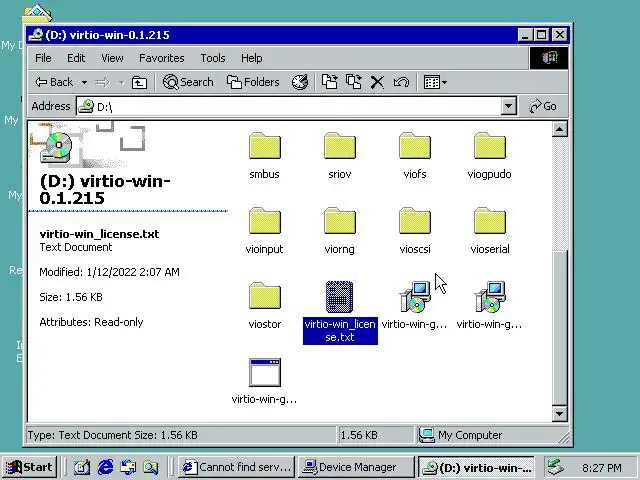Click the system tray hardware icon
Viewport: 640px width, 480px height.
pyautogui.click(x=556, y=467)
